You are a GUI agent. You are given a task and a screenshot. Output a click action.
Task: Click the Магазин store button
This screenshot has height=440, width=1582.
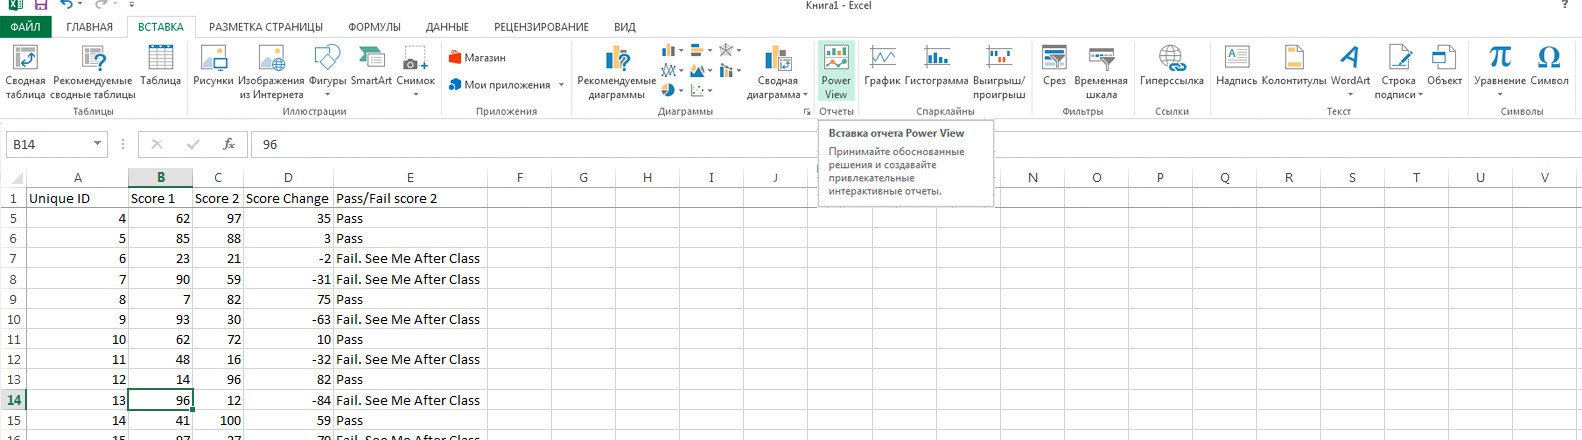[477, 58]
